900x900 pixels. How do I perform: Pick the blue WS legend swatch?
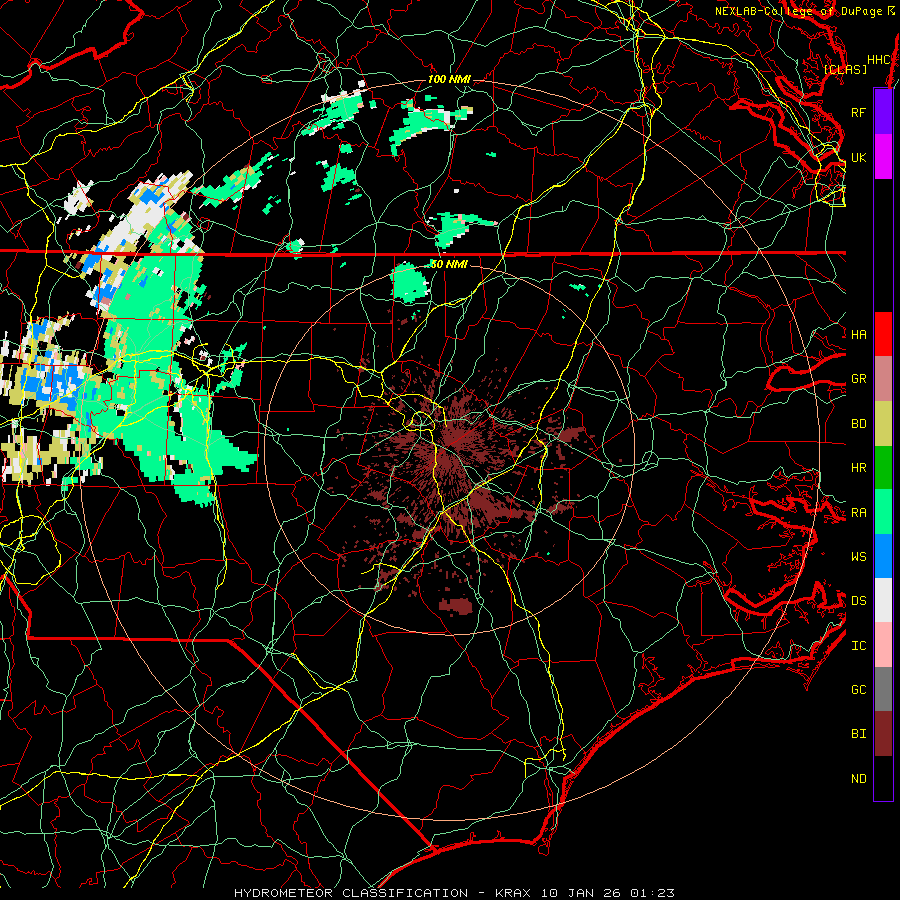coord(883,556)
